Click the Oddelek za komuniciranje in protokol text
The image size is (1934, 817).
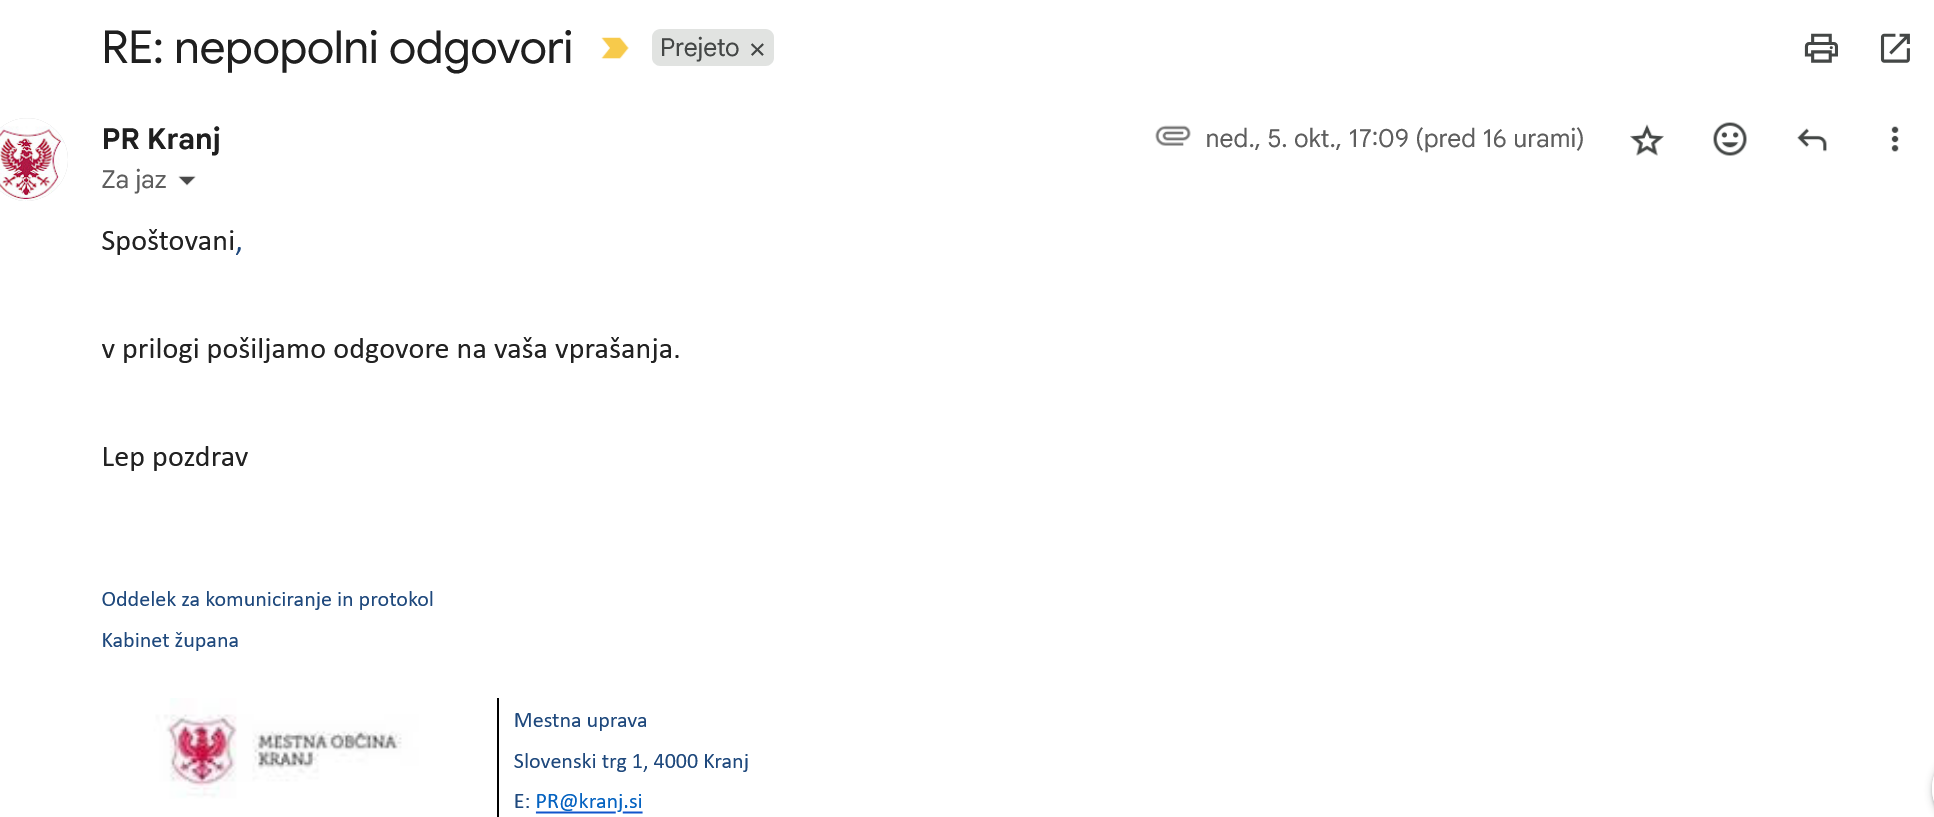pyautogui.click(x=267, y=599)
